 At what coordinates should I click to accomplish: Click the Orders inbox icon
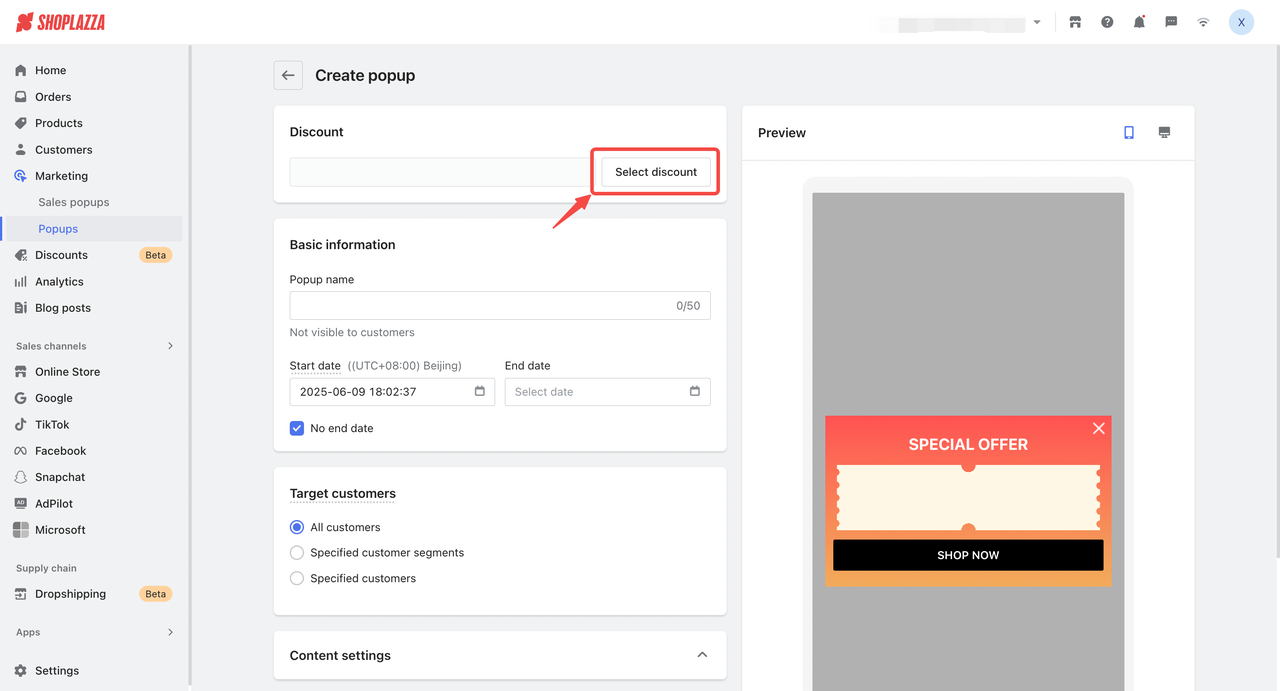(21, 97)
